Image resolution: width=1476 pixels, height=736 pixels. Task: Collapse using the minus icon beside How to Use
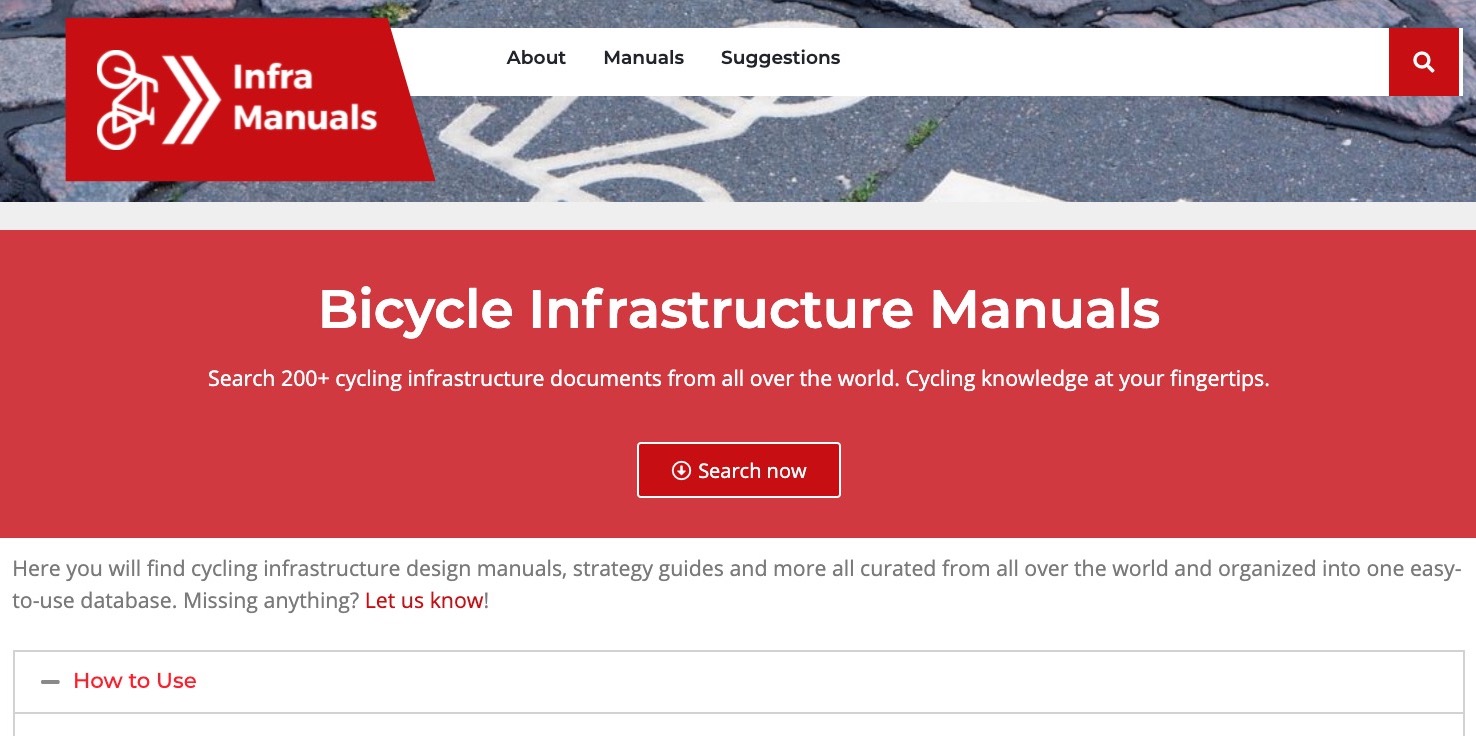(x=50, y=681)
